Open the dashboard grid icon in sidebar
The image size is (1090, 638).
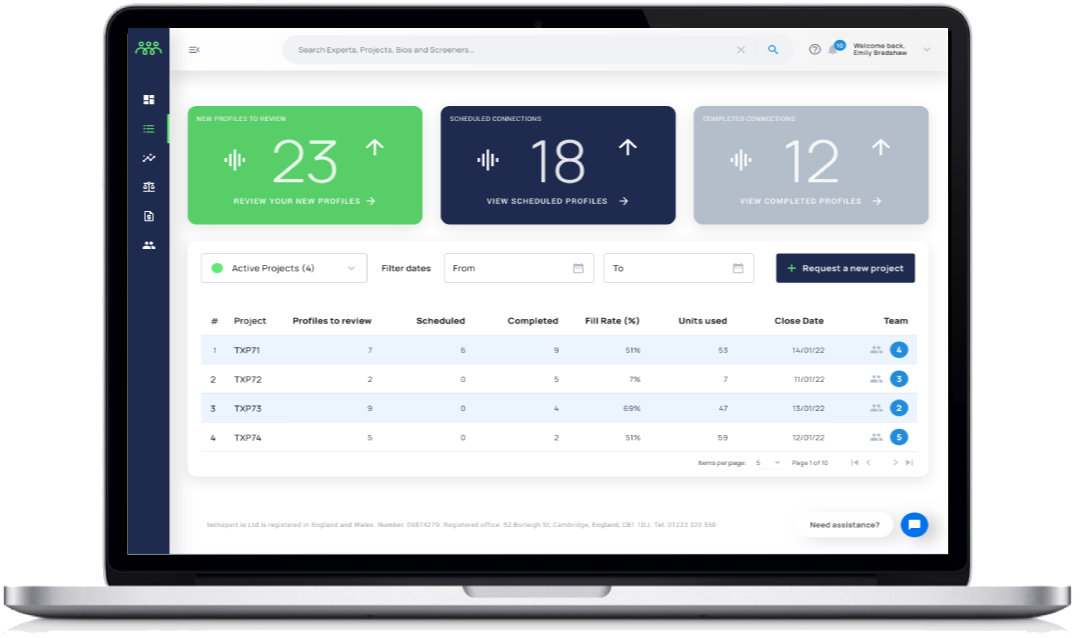[149, 99]
